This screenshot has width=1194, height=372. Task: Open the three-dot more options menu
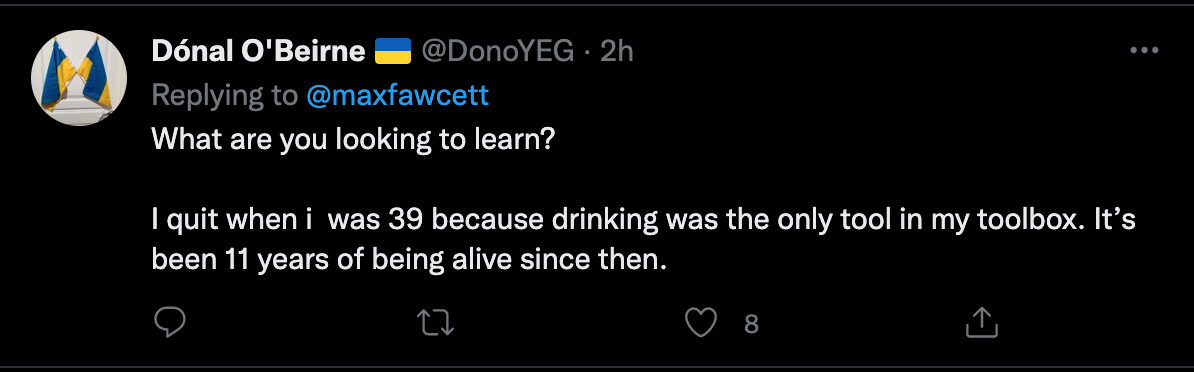pos(1144,51)
